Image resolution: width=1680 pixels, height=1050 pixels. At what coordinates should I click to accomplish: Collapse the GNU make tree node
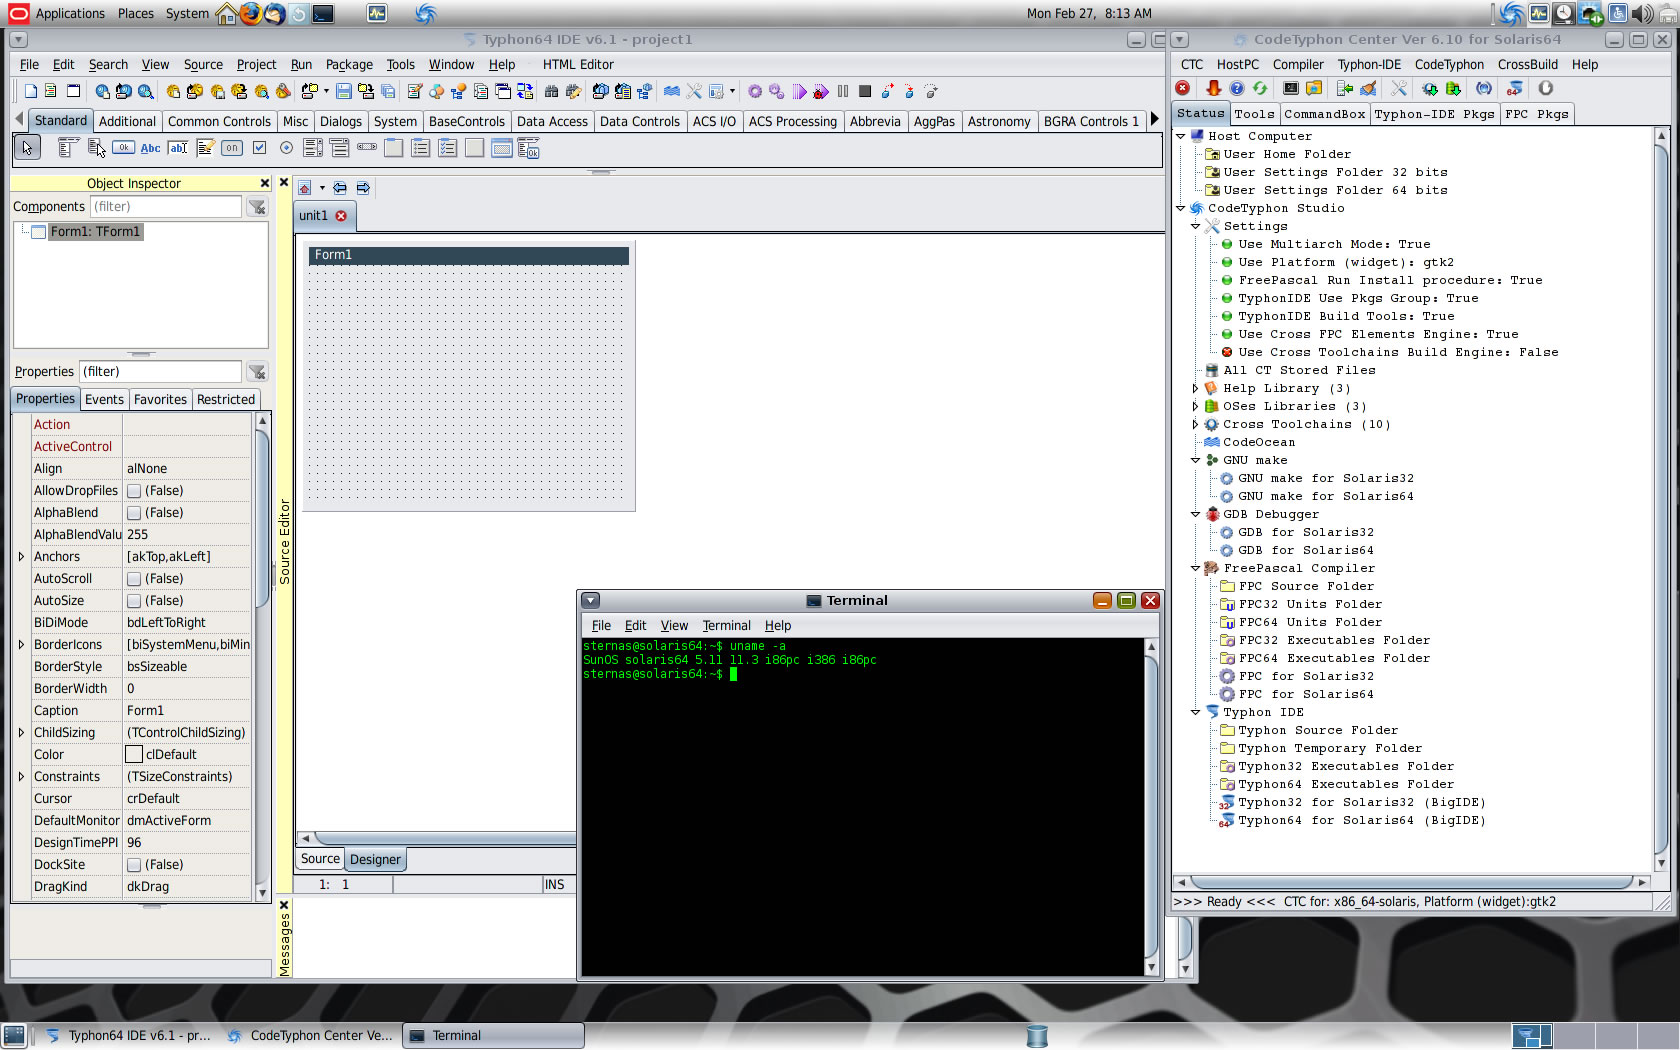1195,460
